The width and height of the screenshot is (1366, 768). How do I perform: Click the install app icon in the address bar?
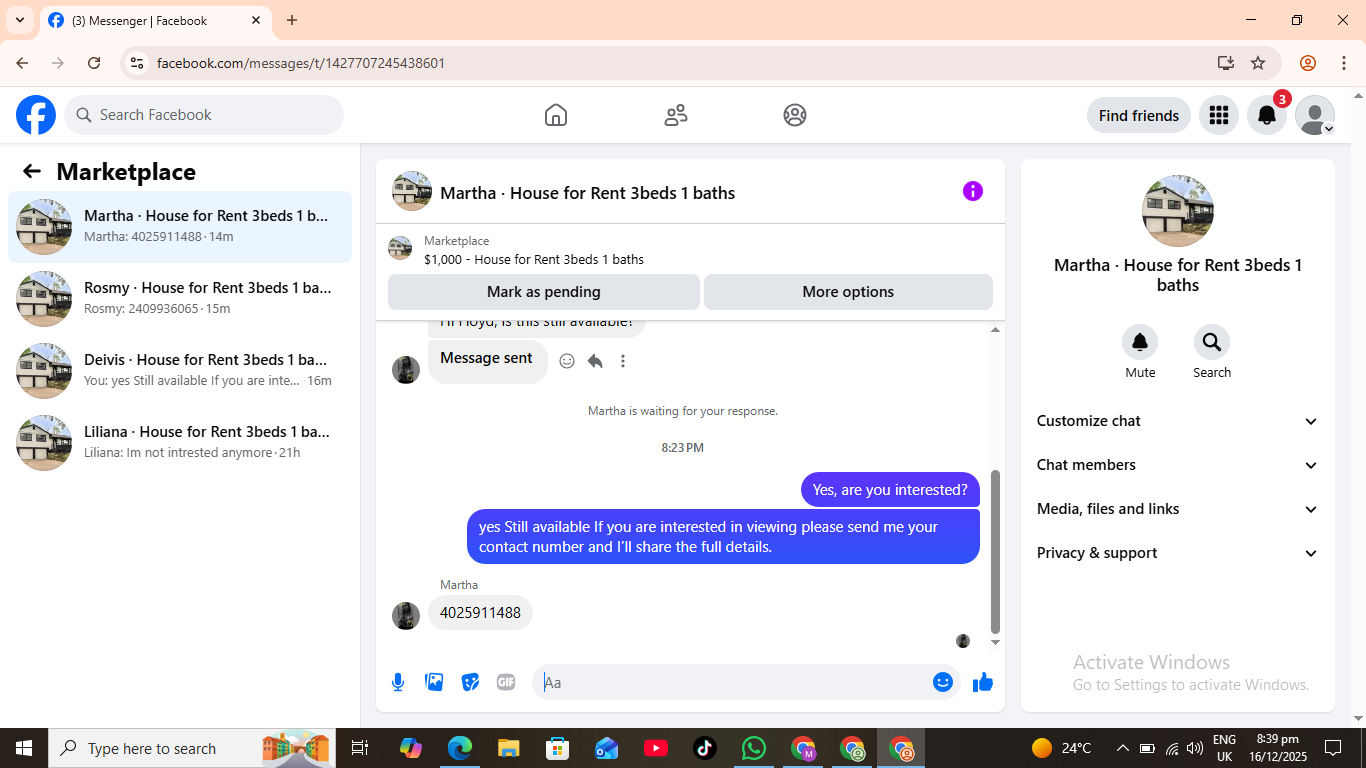click(1225, 63)
